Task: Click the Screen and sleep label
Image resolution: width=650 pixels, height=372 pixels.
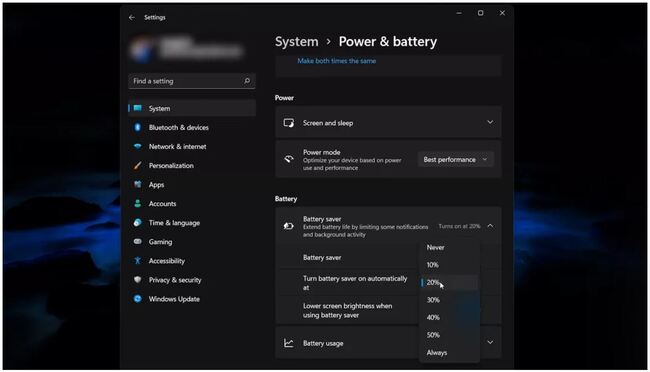Action: (328, 123)
